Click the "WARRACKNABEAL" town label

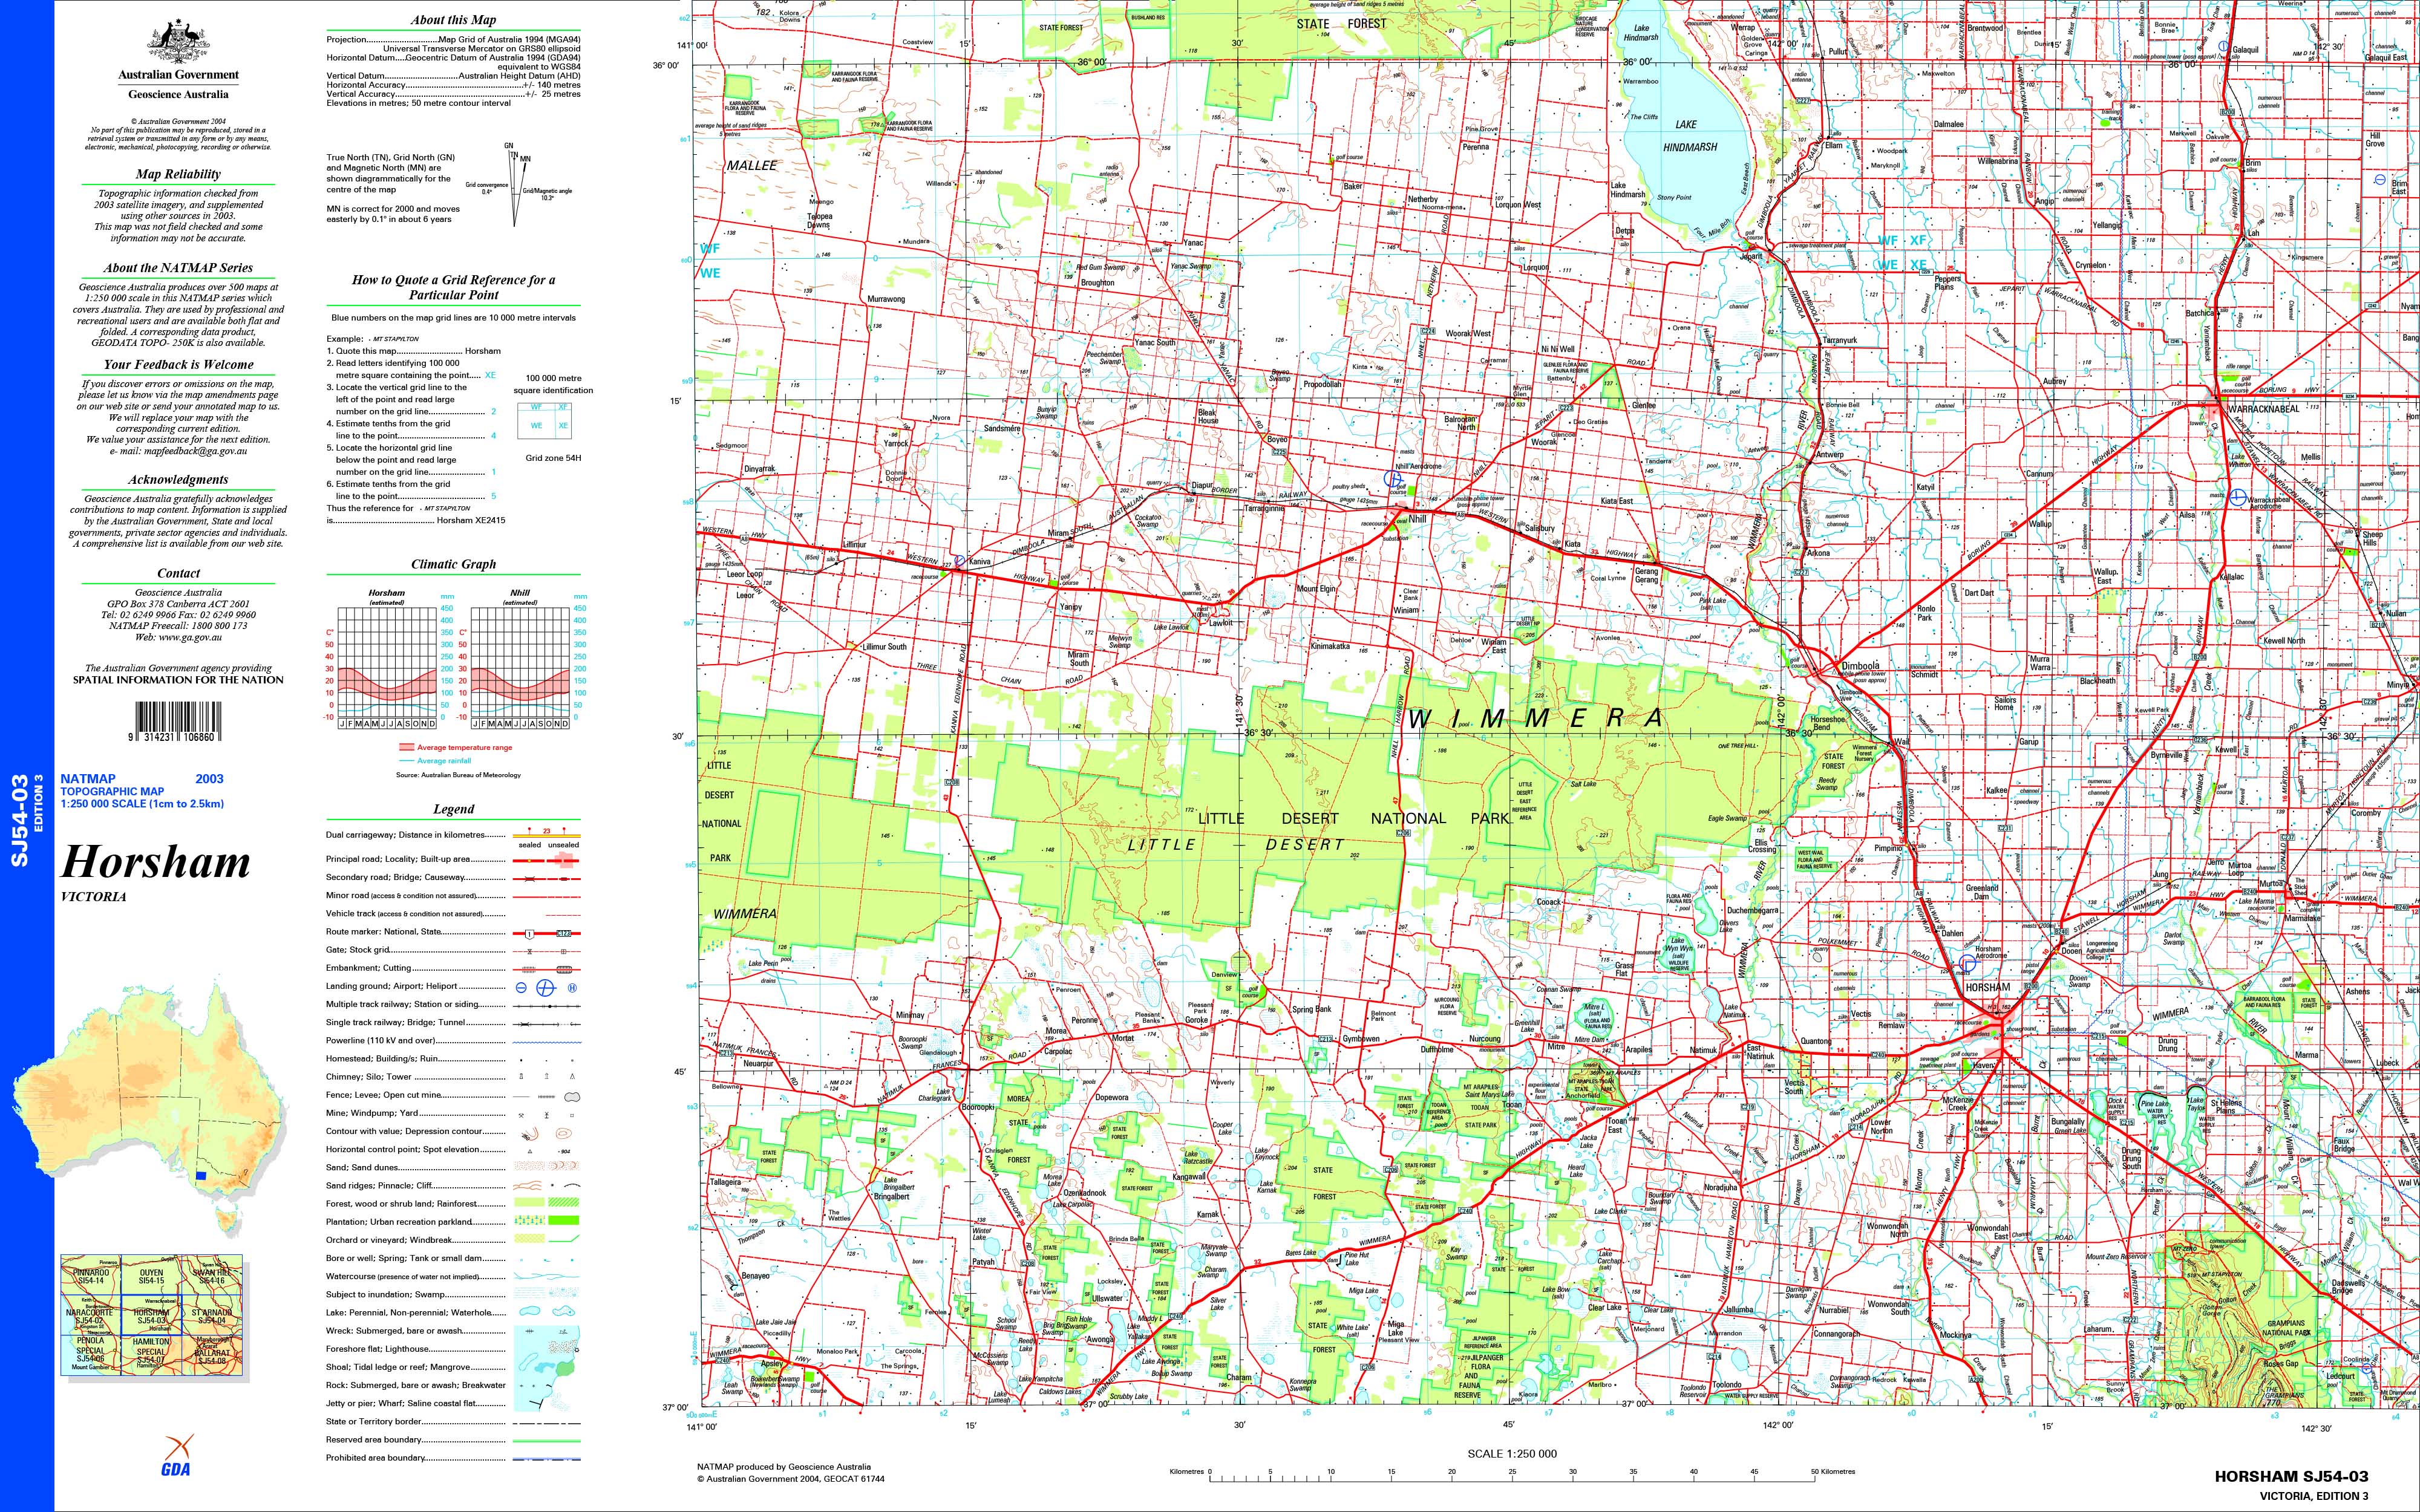pyautogui.click(x=2264, y=409)
